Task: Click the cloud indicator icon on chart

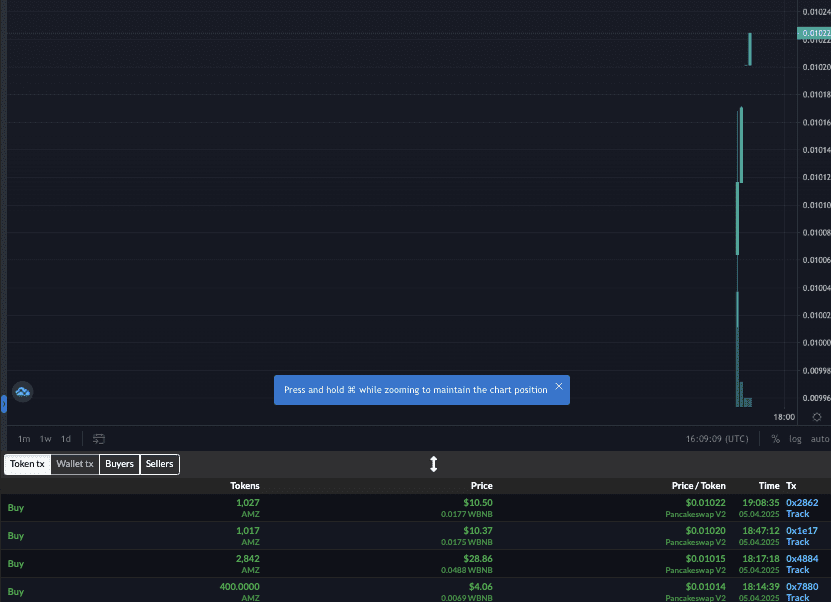Action: pyautogui.click(x=22, y=392)
